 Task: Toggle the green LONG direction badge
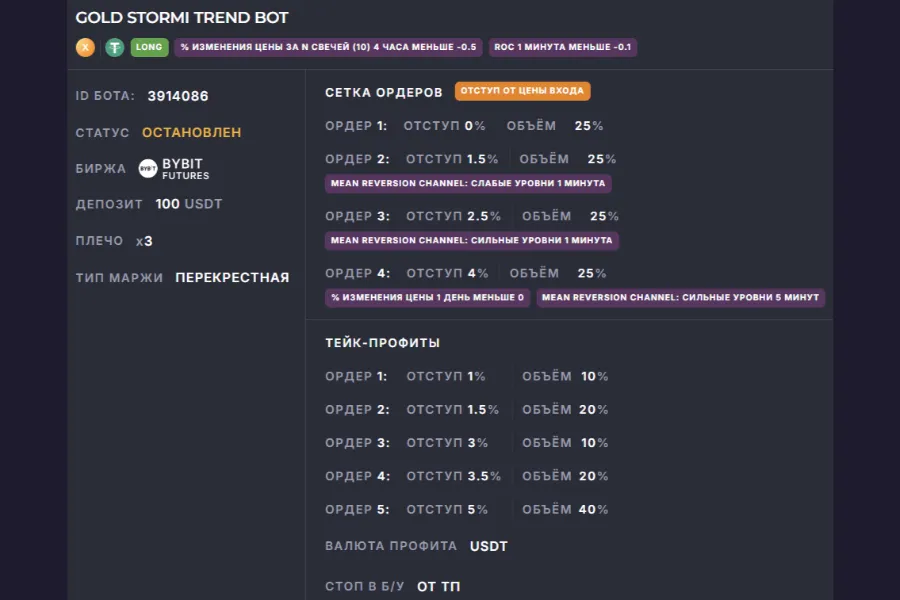pos(148,47)
